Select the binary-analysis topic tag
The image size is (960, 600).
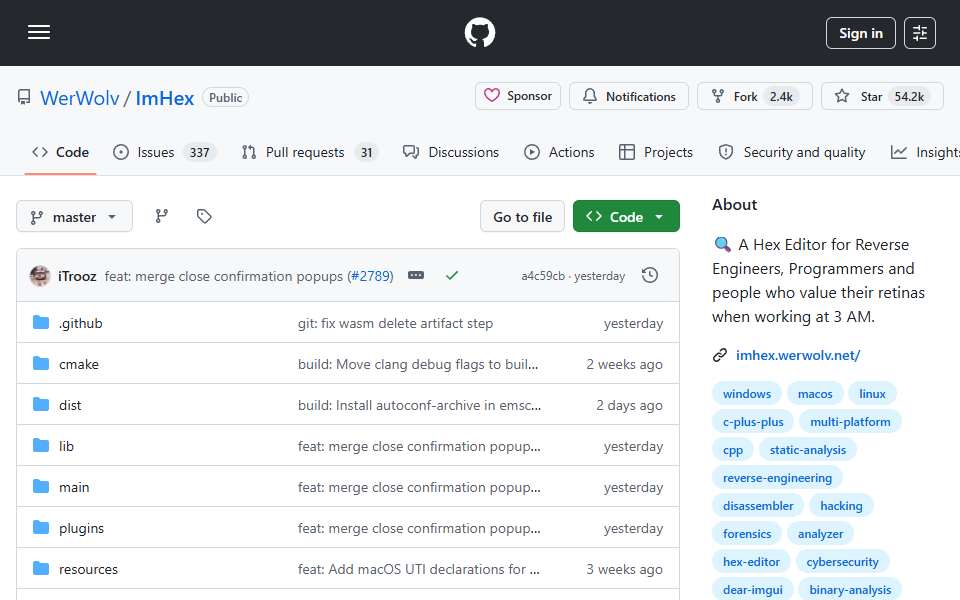(850, 590)
